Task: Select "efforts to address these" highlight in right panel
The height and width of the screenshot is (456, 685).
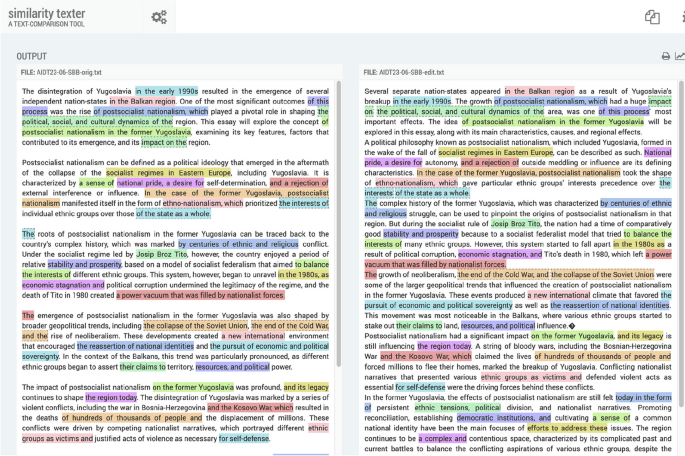Action: 569,427
